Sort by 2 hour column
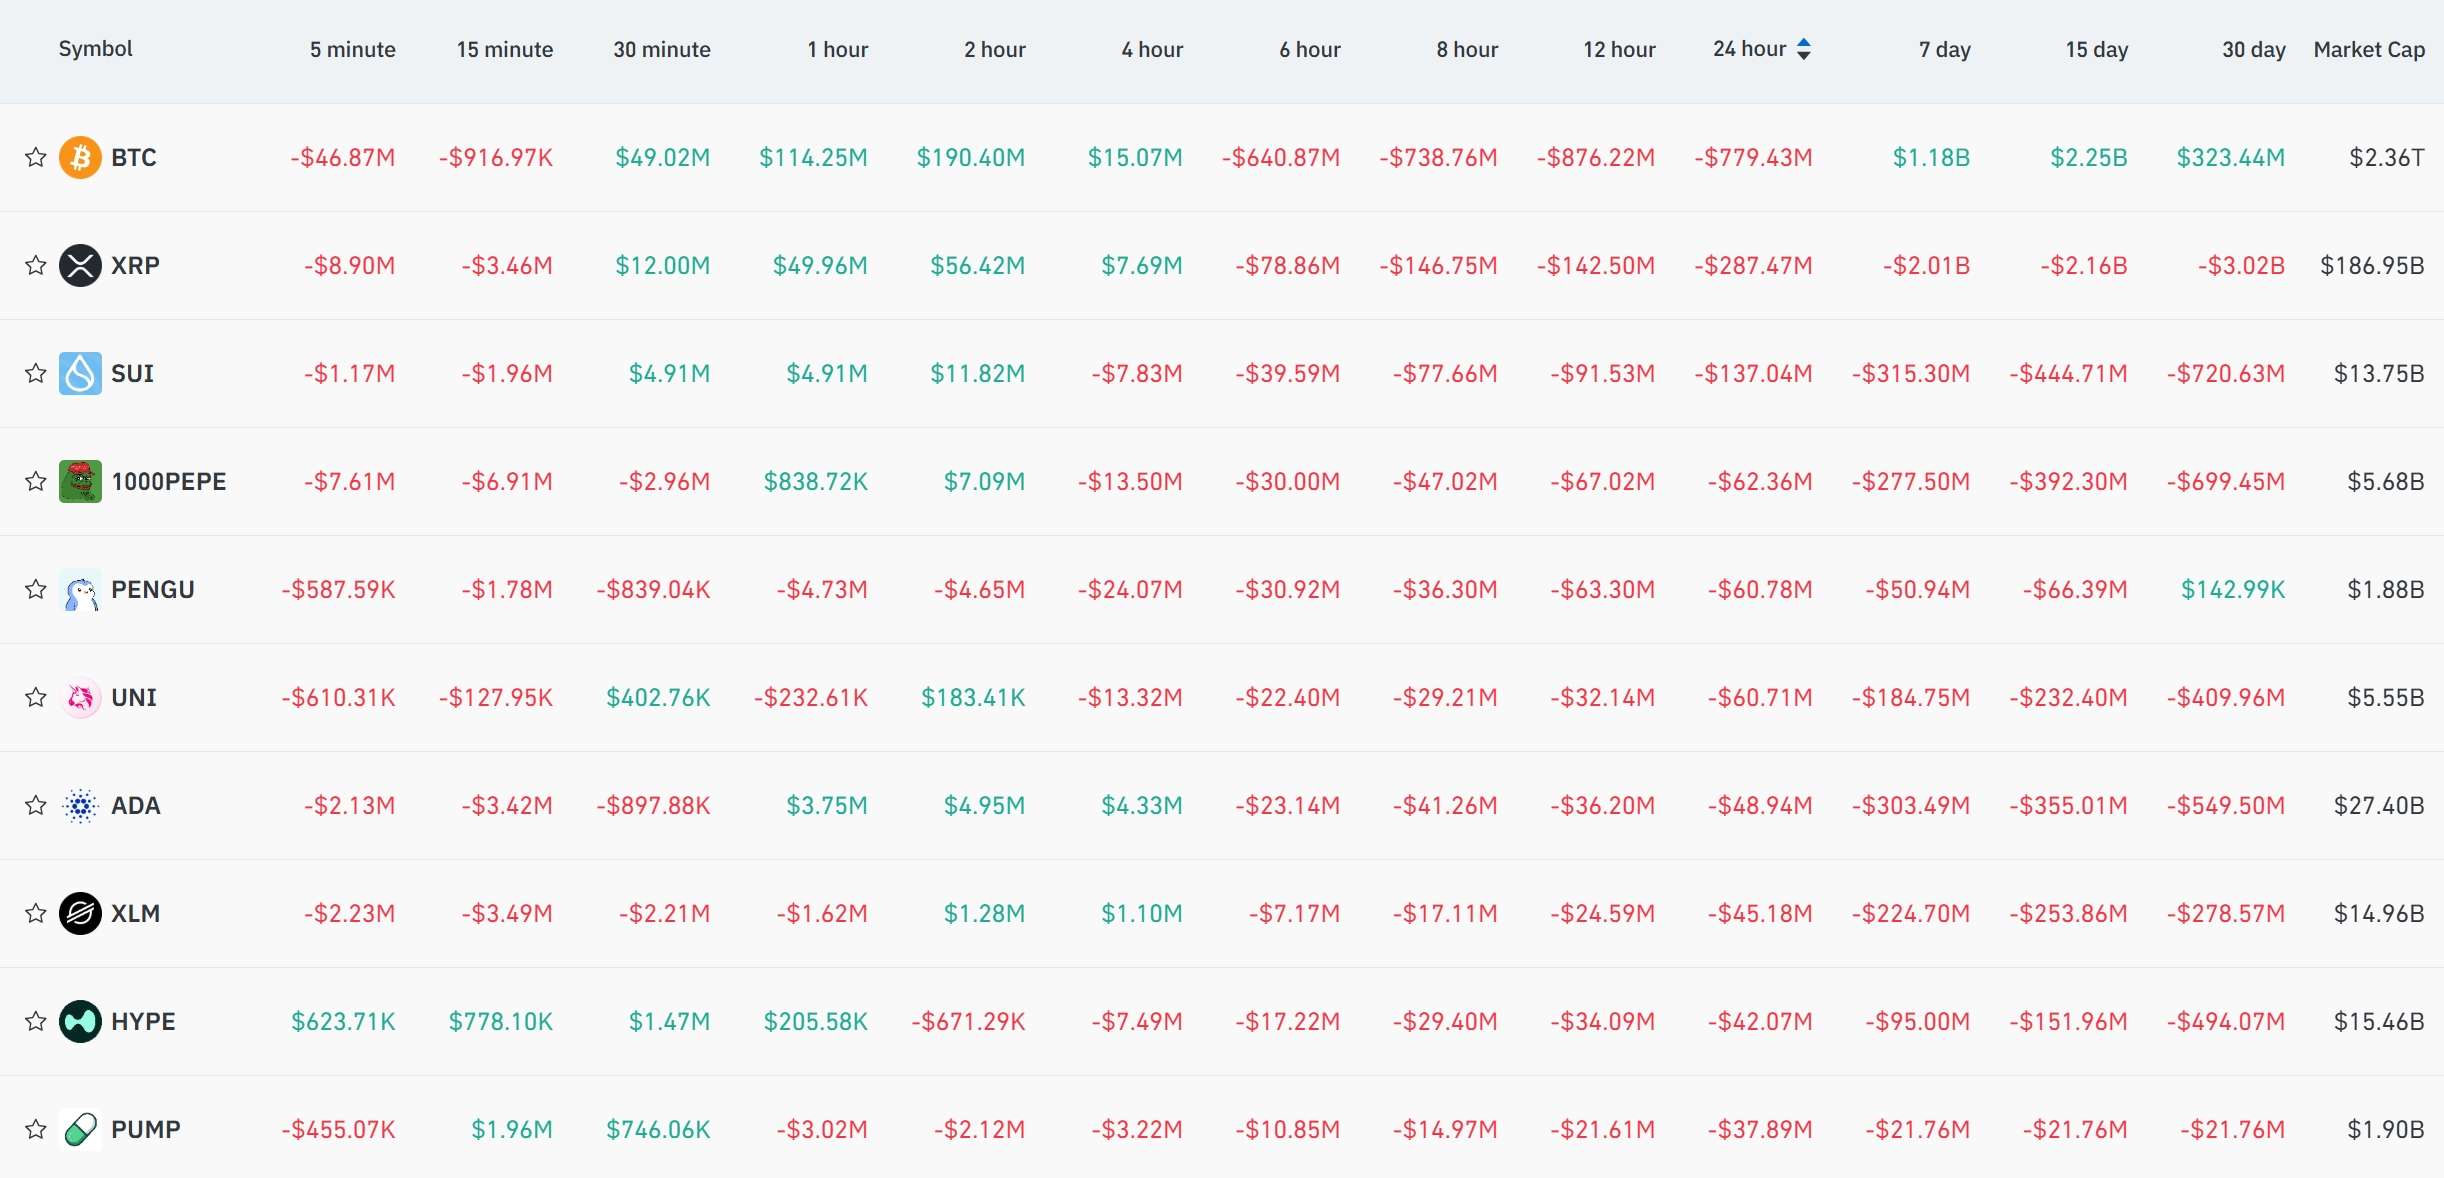Viewport: 2444px width, 1178px height. tap(995, 49)
